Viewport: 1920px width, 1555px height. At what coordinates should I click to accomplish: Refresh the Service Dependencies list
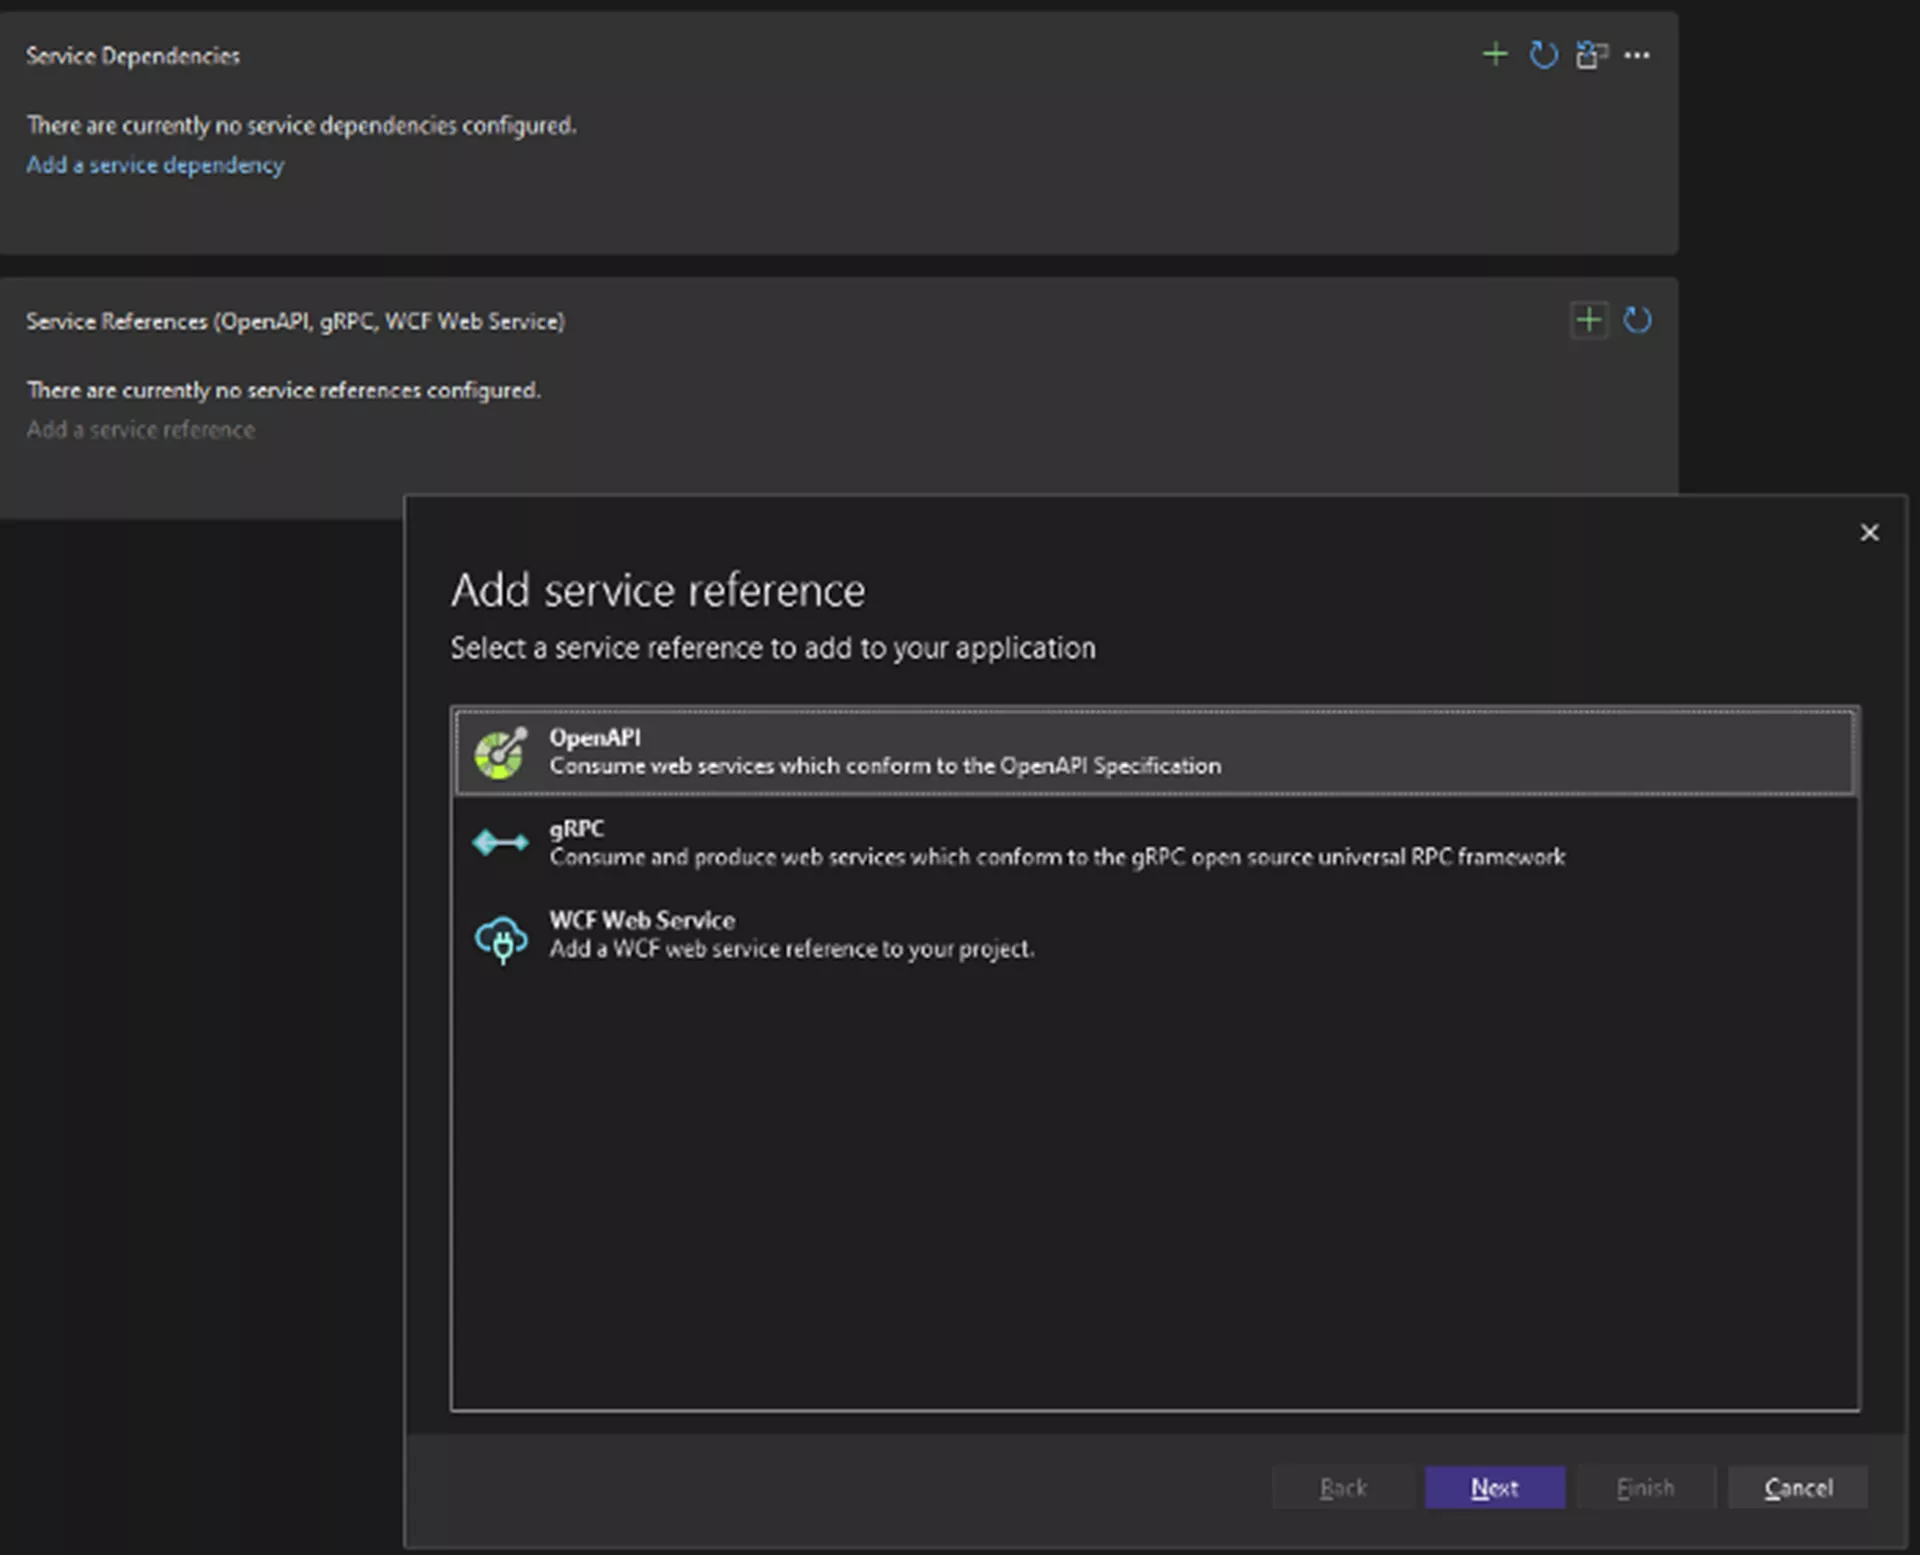pos(1543,54)
